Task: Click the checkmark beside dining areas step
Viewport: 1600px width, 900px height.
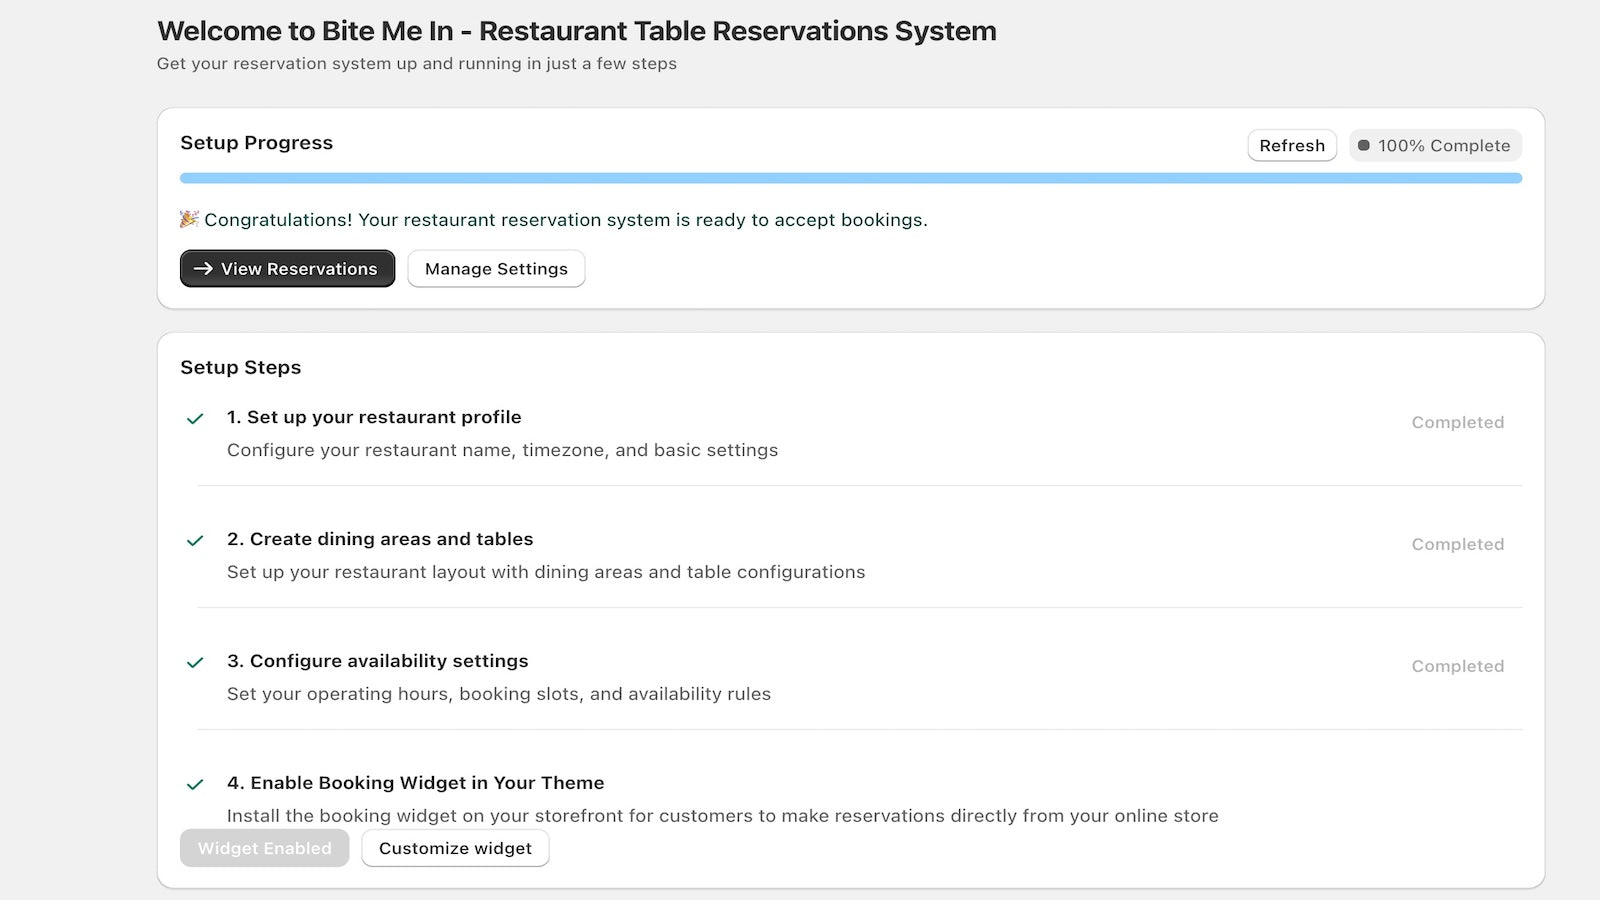Action: 195,541
